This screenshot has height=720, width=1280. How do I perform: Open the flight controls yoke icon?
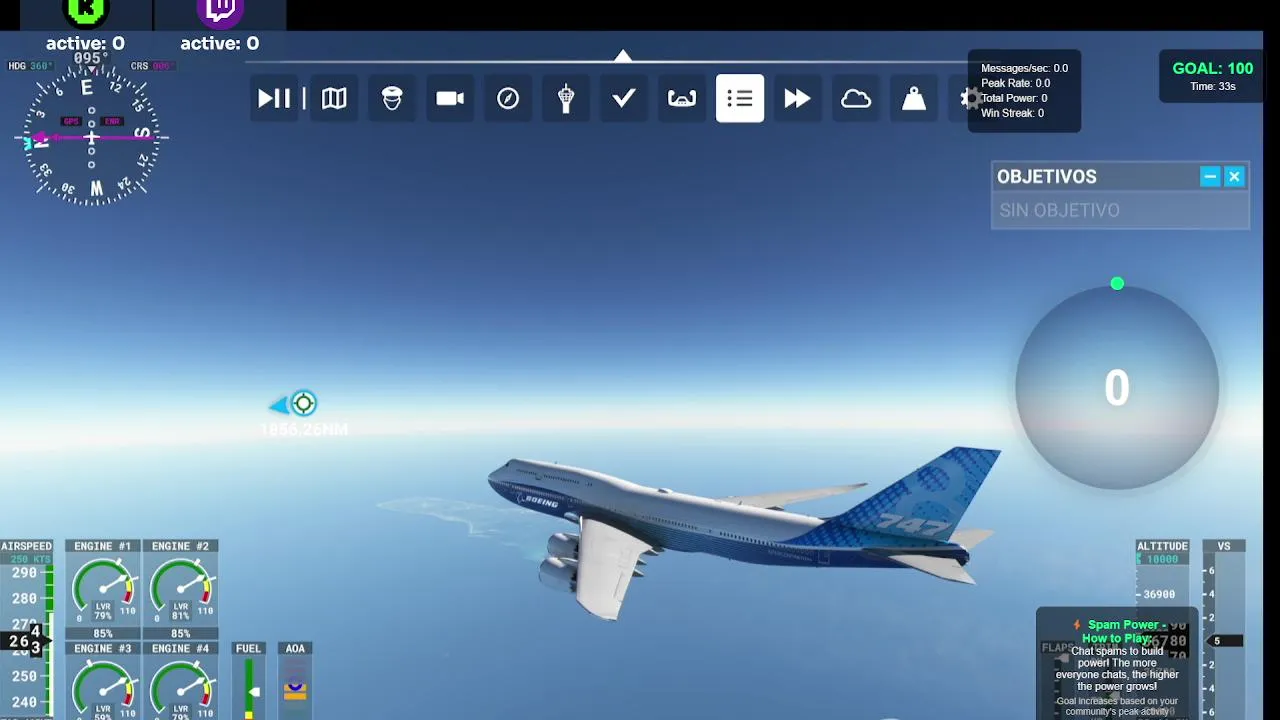pos(682,98)
